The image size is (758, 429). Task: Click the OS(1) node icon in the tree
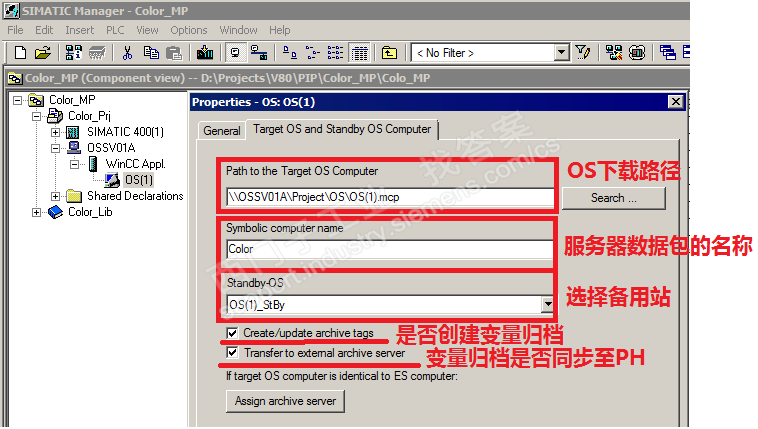(x=112, y=180)
